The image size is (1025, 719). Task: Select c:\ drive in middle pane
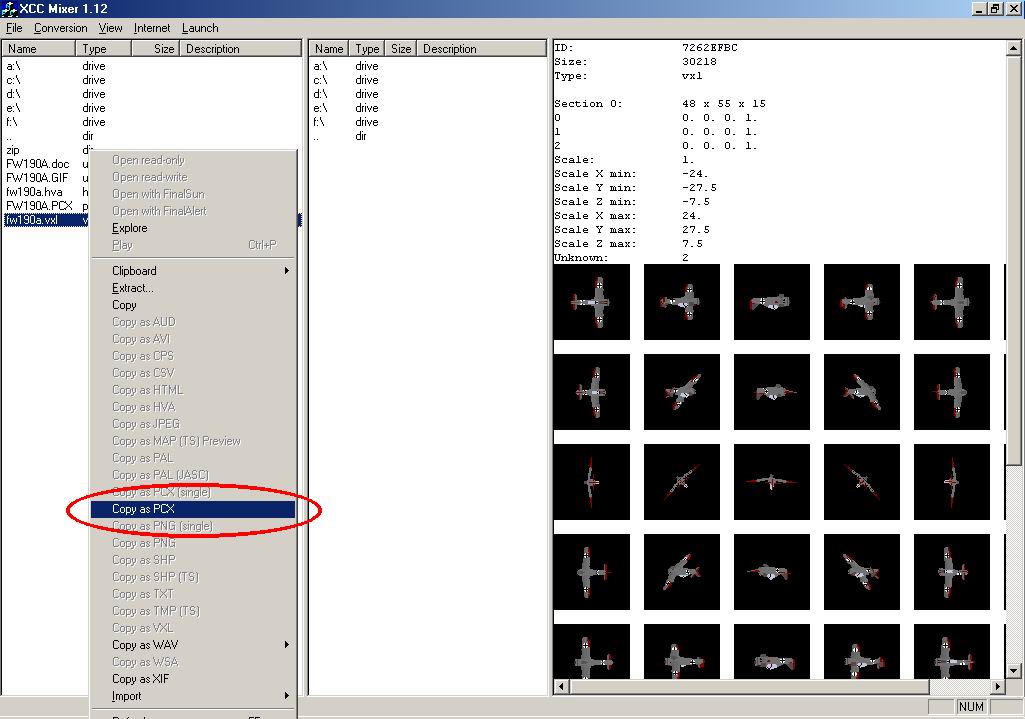pyautogui.click(x=320, y=80)
